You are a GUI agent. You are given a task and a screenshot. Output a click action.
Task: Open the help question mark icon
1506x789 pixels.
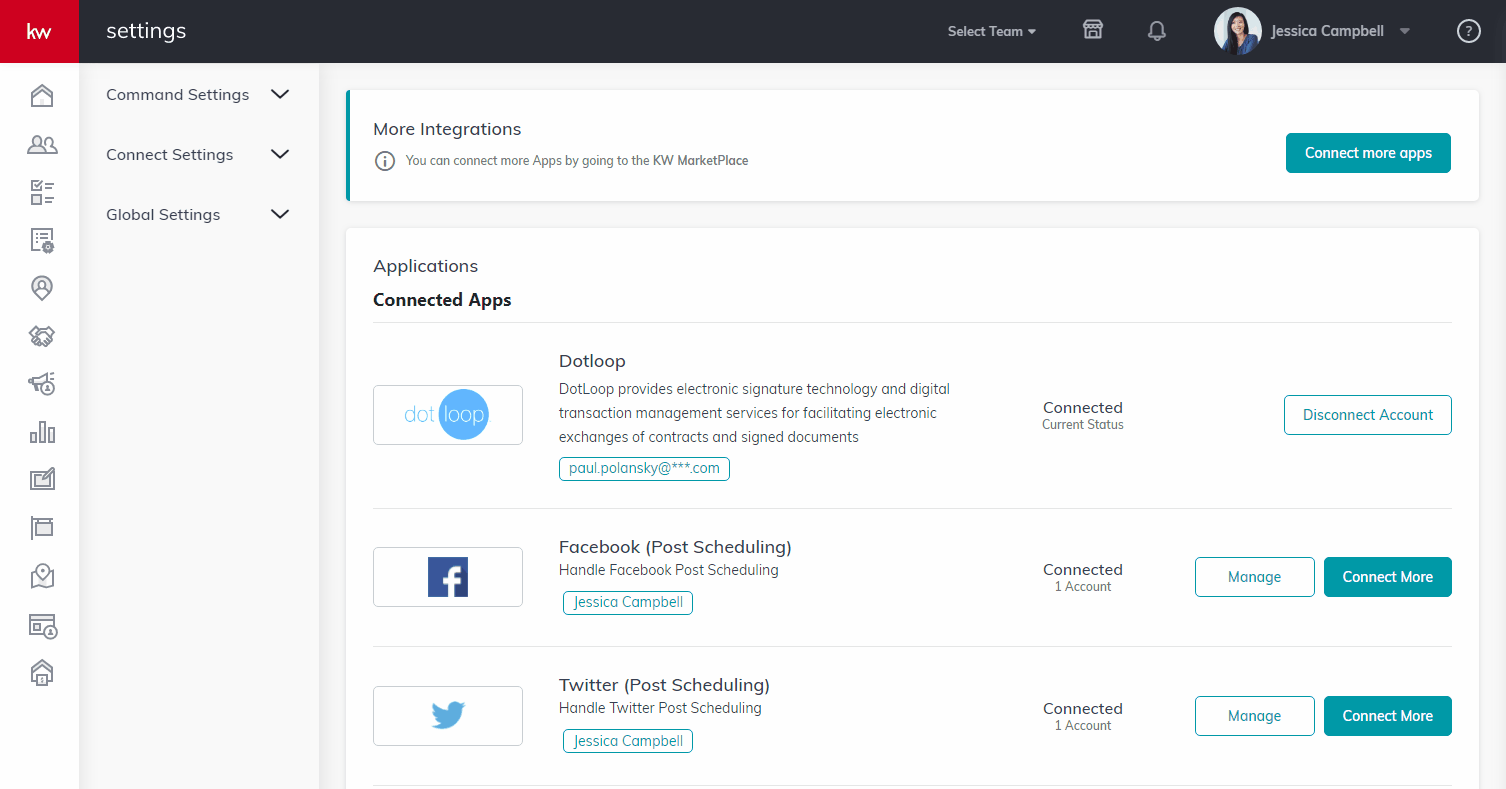coord(1468,31)
